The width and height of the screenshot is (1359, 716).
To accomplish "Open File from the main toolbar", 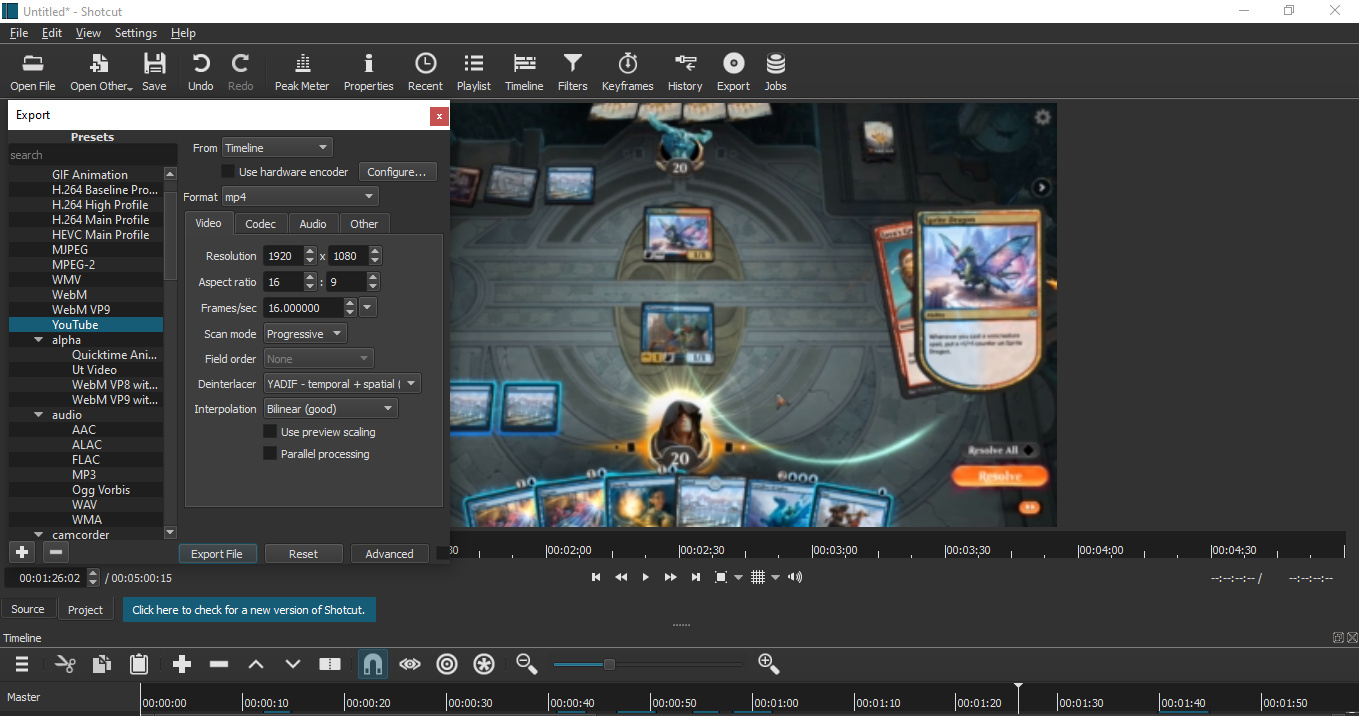I will (33, 72).
